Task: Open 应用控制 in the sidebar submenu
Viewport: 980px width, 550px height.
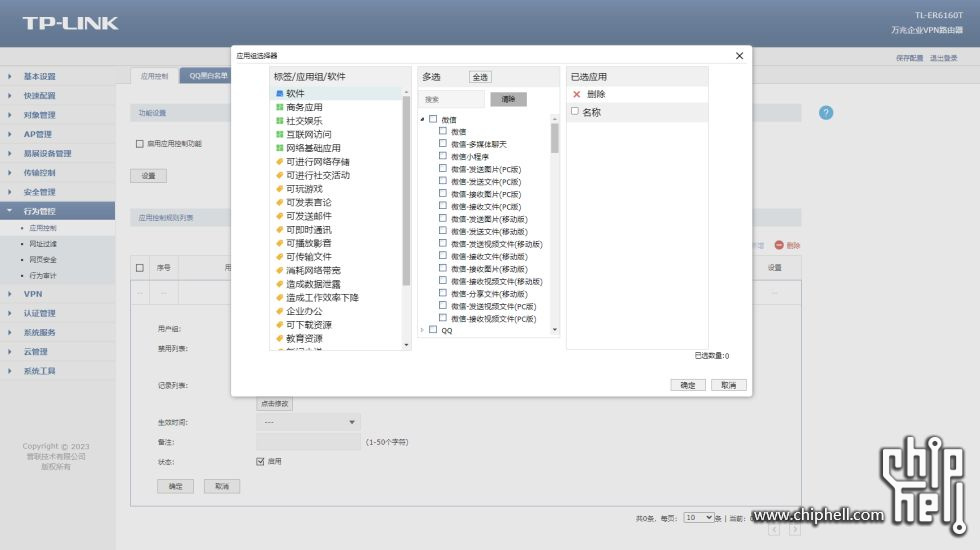Action: pos(43,228)
